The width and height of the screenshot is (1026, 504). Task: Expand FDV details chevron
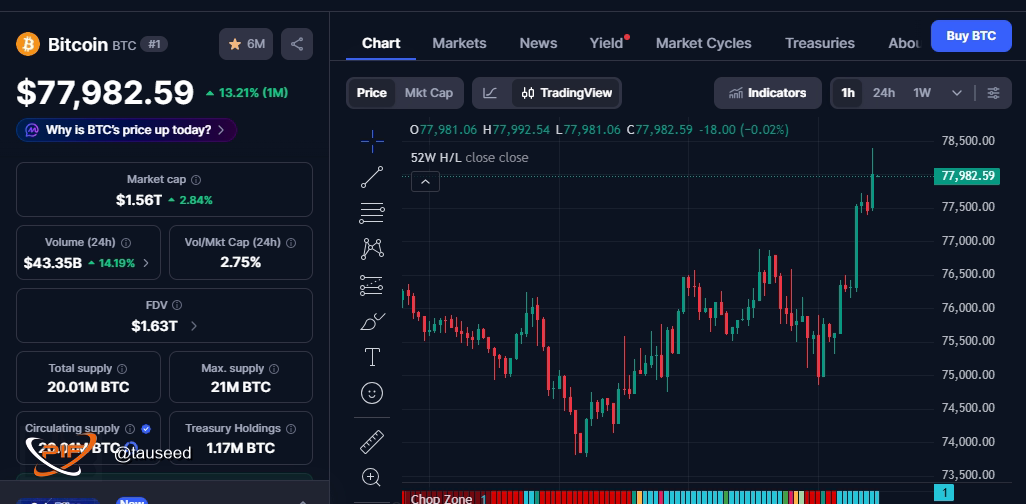tap(194, 326)
